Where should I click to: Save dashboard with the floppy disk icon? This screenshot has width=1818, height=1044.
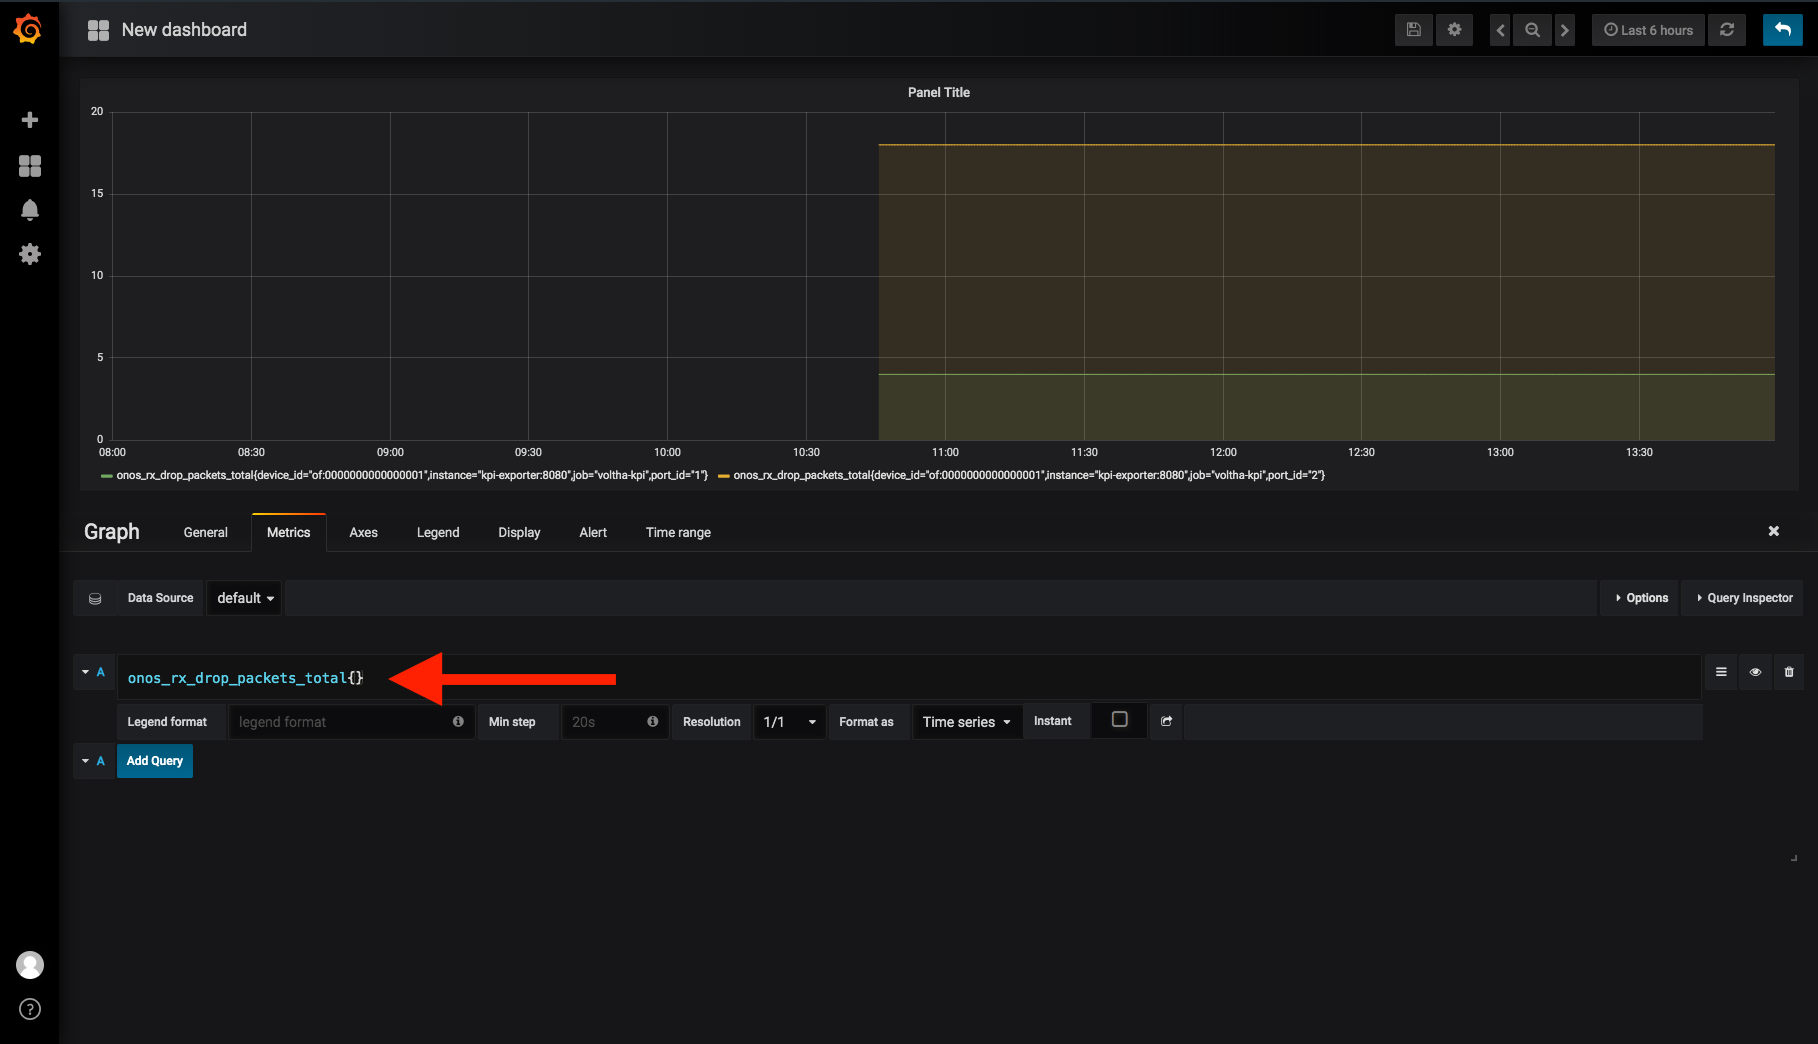1414,30
